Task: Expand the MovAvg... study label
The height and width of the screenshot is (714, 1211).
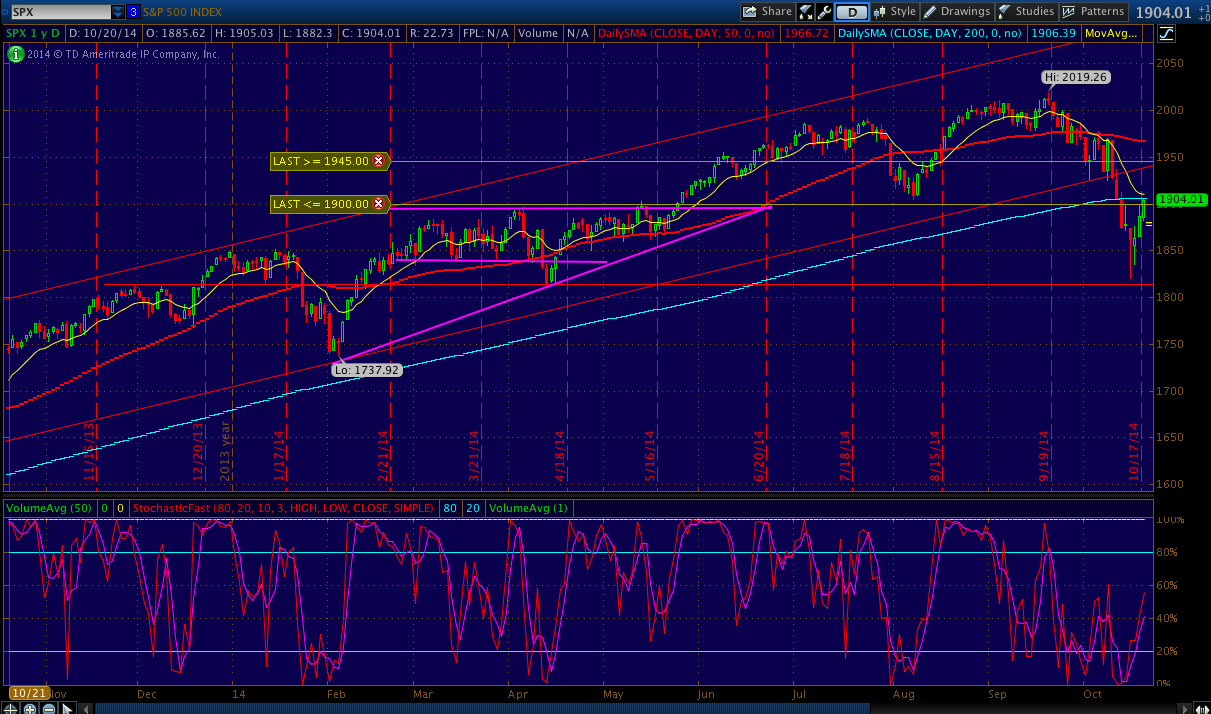Action: click(x=1112, y=34)
